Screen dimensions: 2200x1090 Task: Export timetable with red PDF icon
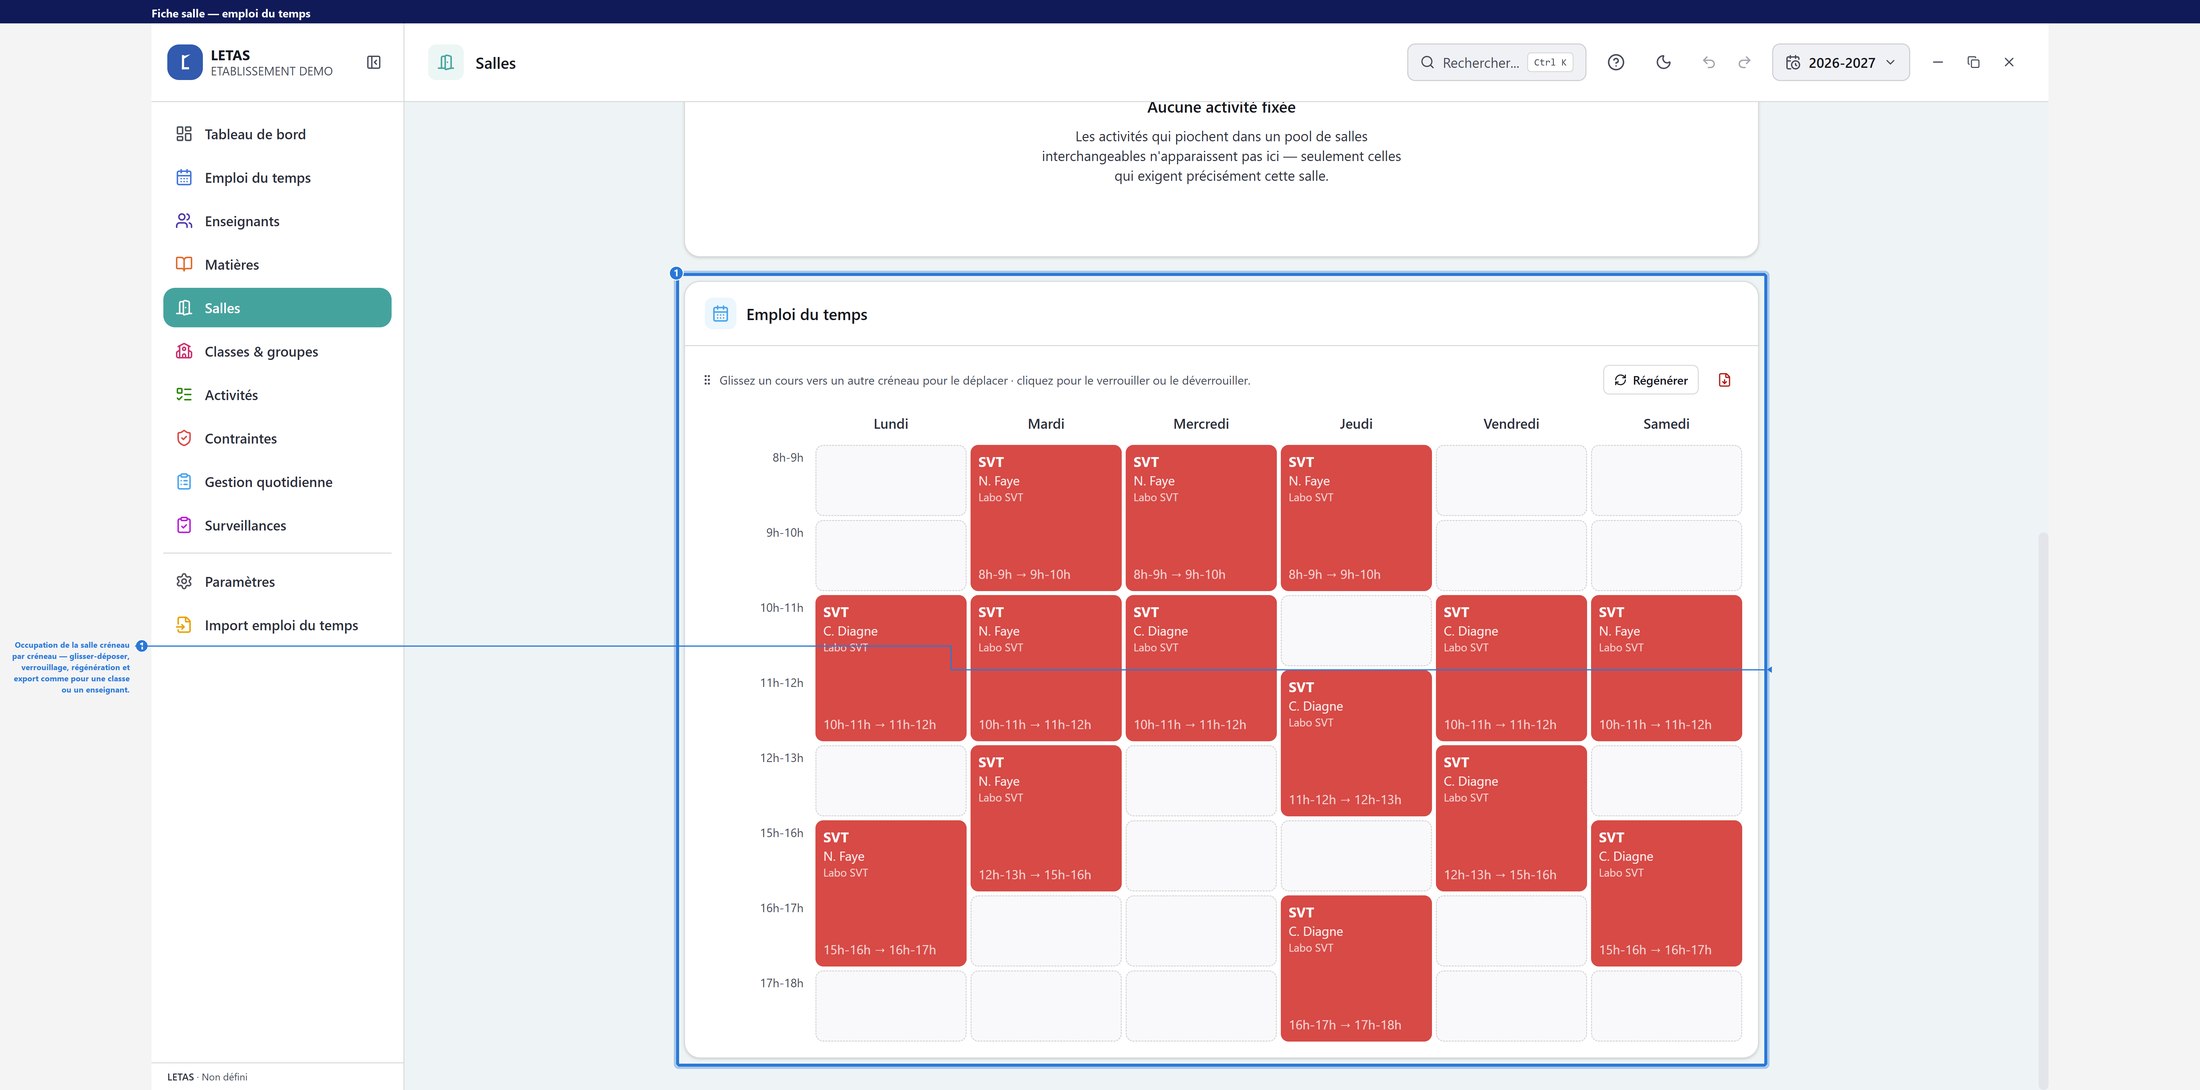coord(1725,380)
